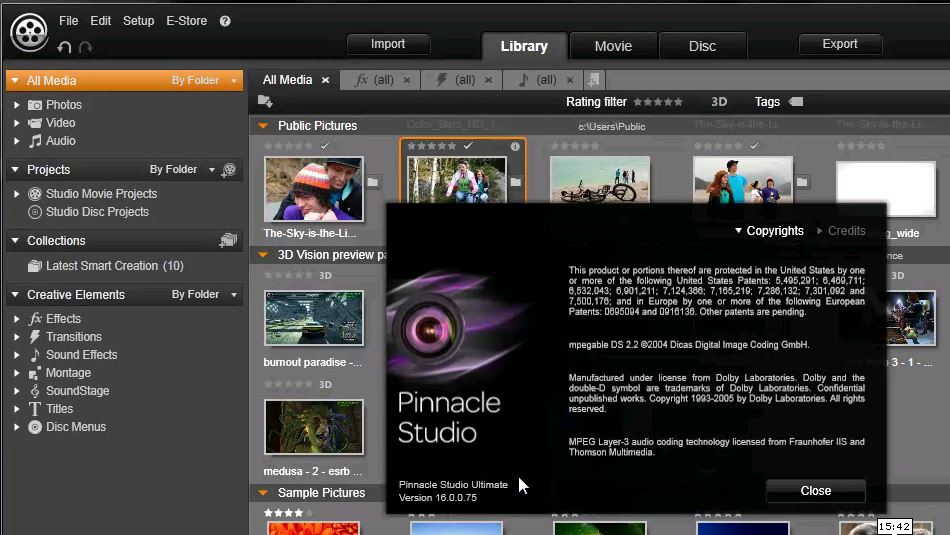Select the beach bicycle thumbnail

tap(600, 180)
